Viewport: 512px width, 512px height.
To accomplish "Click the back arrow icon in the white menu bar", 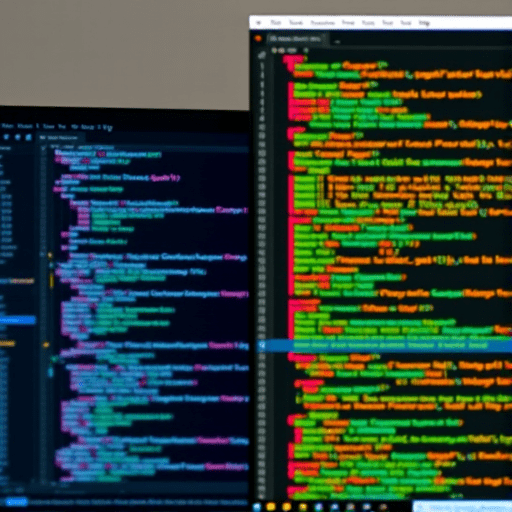I will pos(258,23).
